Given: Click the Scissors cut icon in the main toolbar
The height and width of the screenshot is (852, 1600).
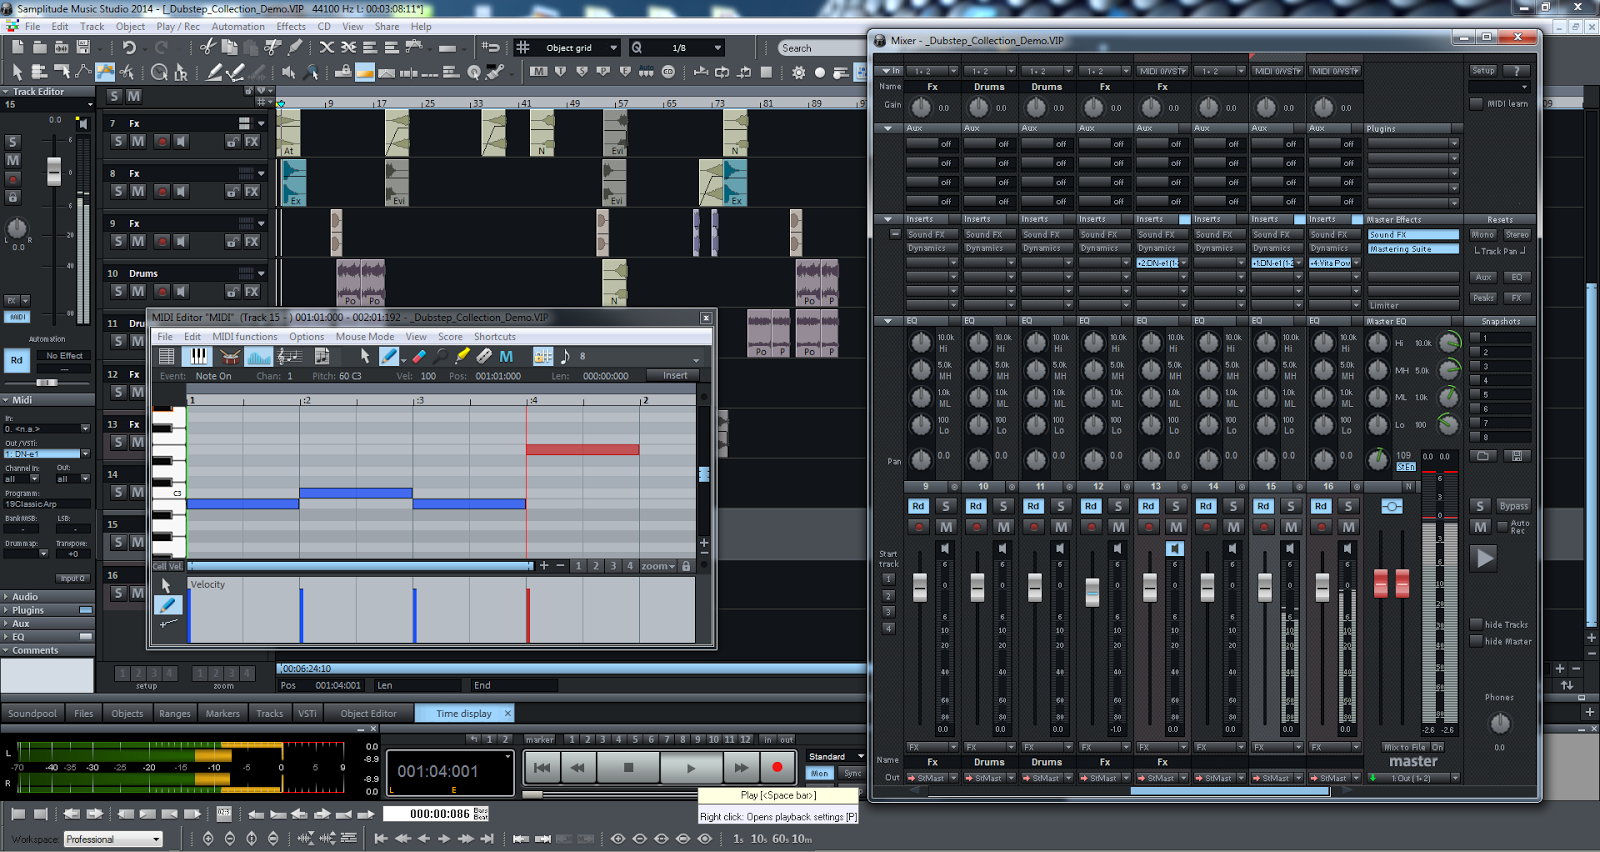Looking at the screenshot, I should 207,47.
